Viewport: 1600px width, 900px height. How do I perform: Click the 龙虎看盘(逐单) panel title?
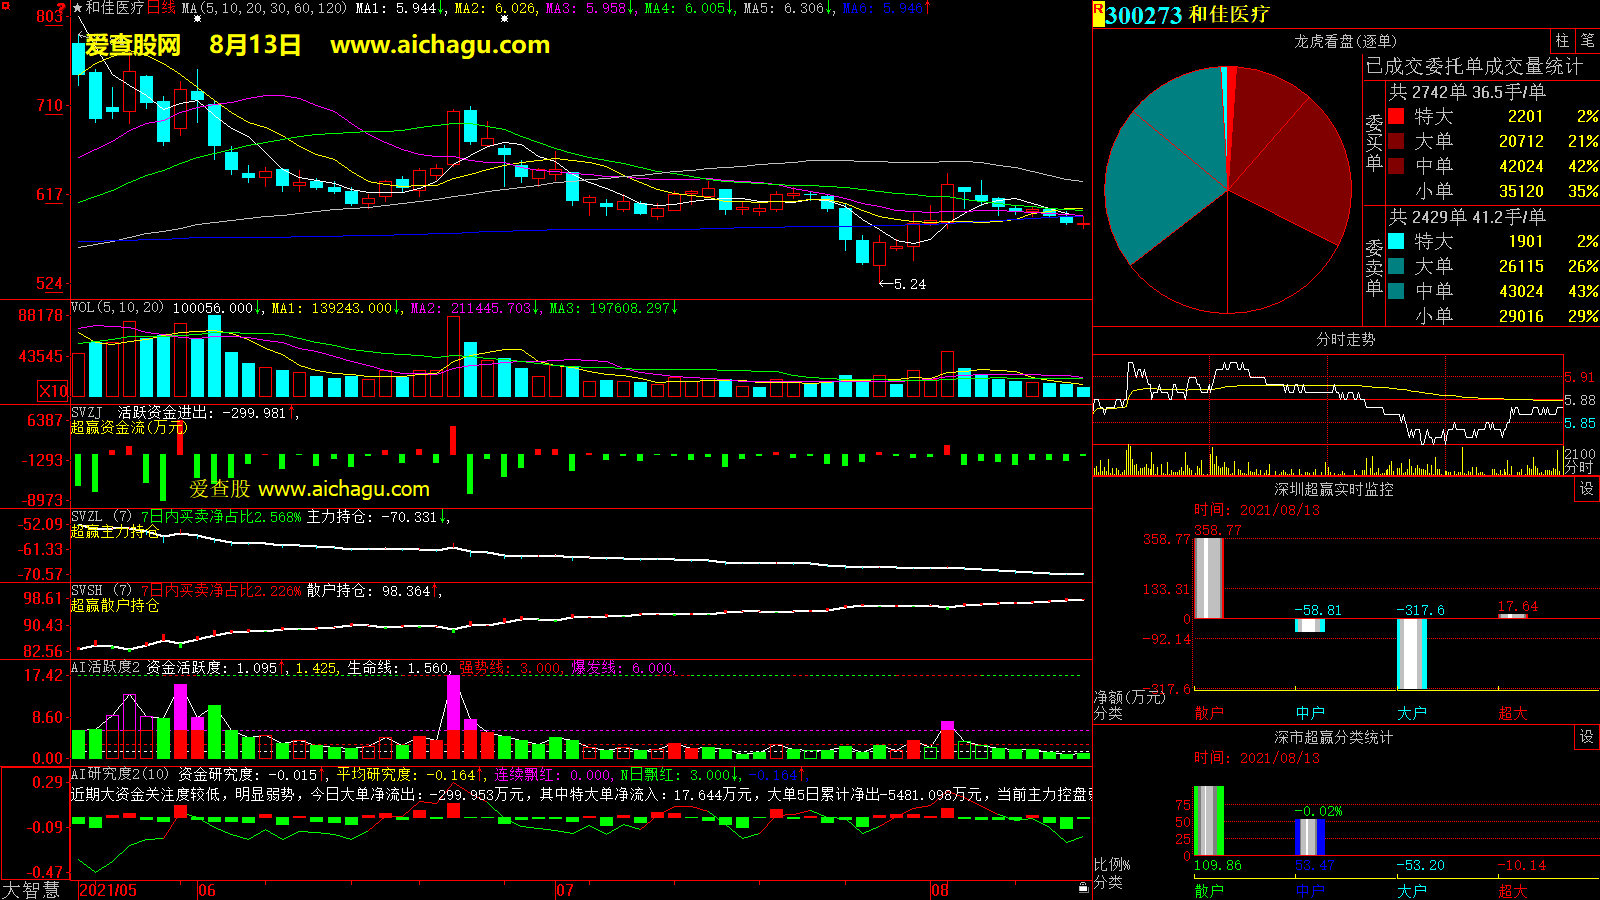pyautogui.click(x=1345, y=41)
